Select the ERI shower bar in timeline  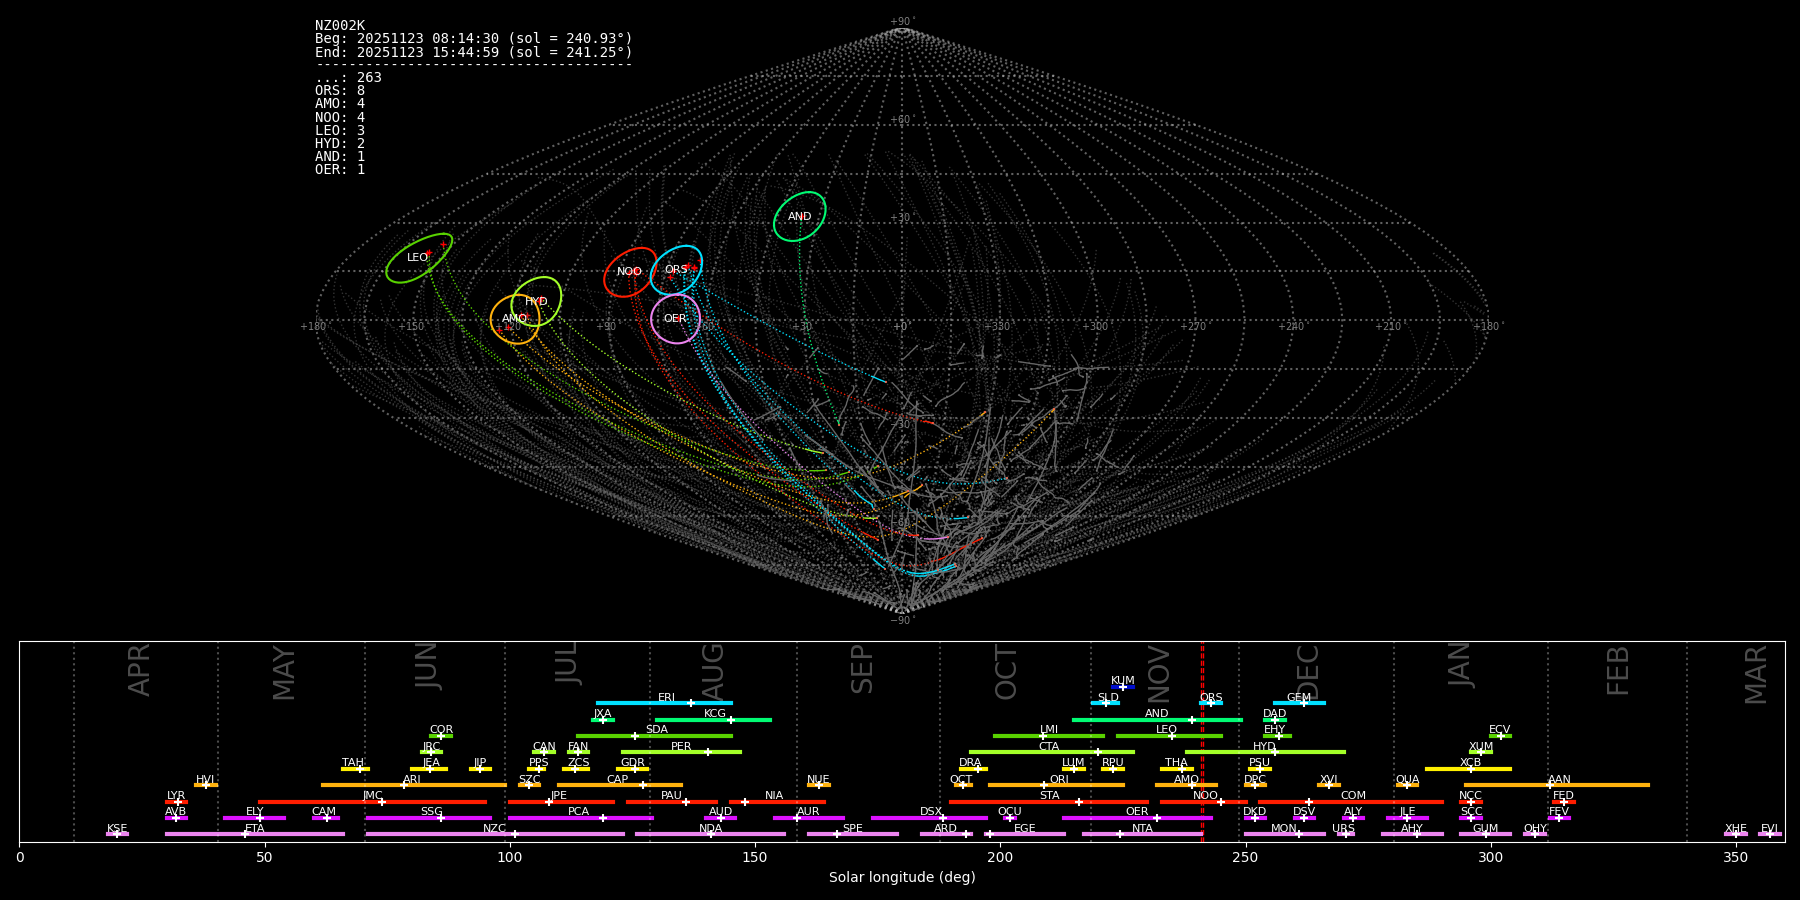664,703
